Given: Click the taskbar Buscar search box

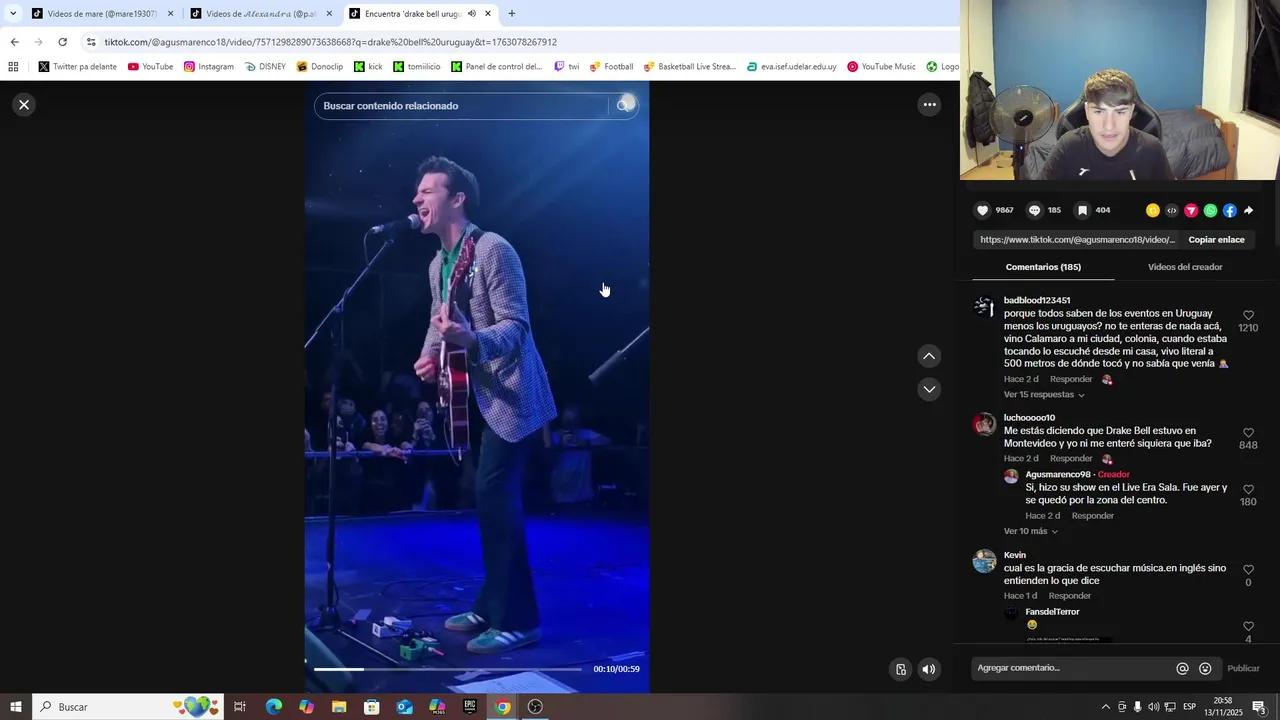Looking at the screenshot, I should pos(127,707).
